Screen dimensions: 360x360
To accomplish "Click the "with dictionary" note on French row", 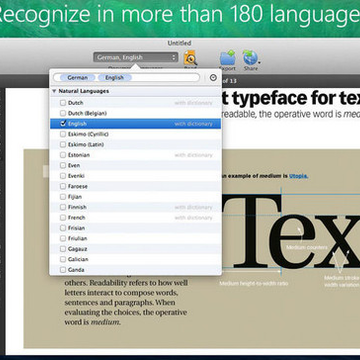I will [193, 218].
